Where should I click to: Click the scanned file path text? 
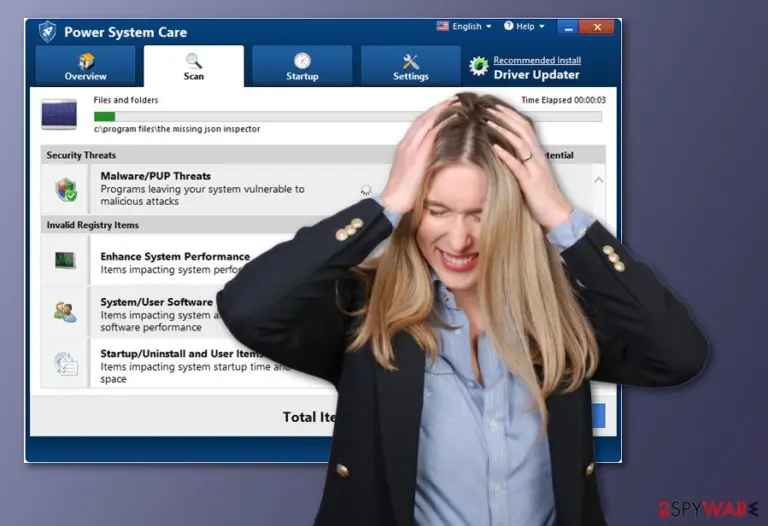(x=177, y=129)
